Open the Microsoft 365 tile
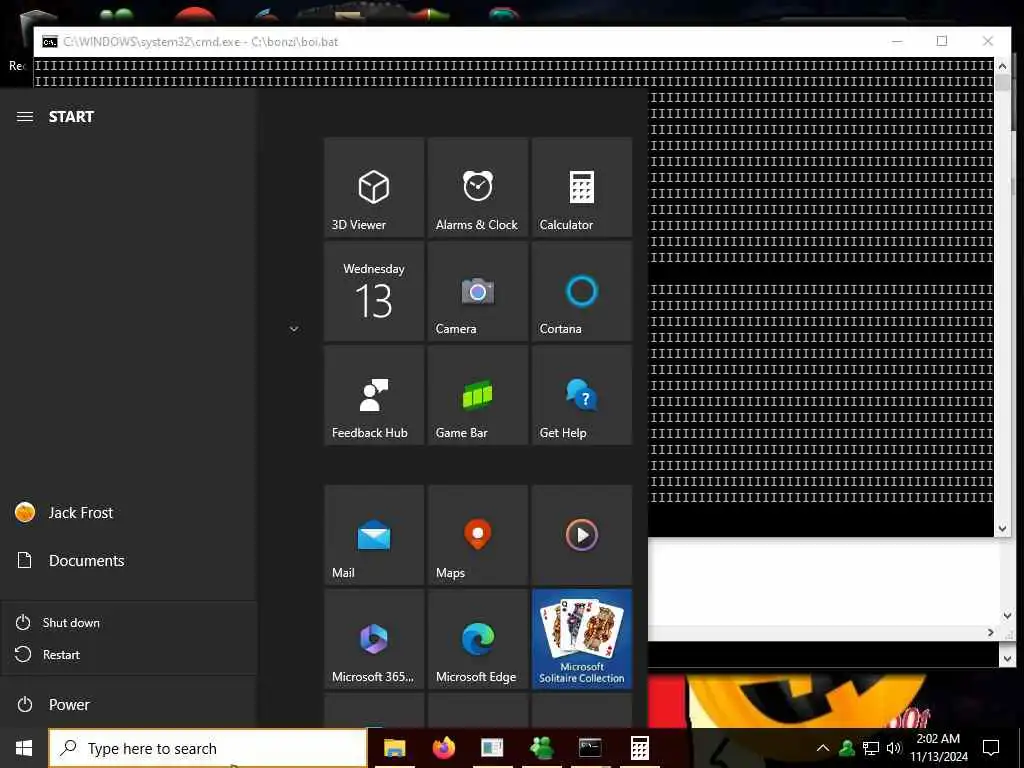 (x=374, y=639)
